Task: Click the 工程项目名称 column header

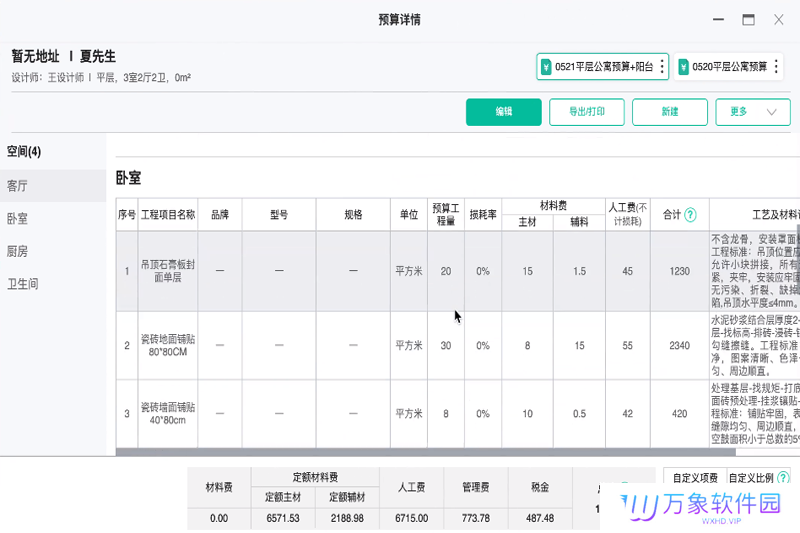Action: (168, 215)
